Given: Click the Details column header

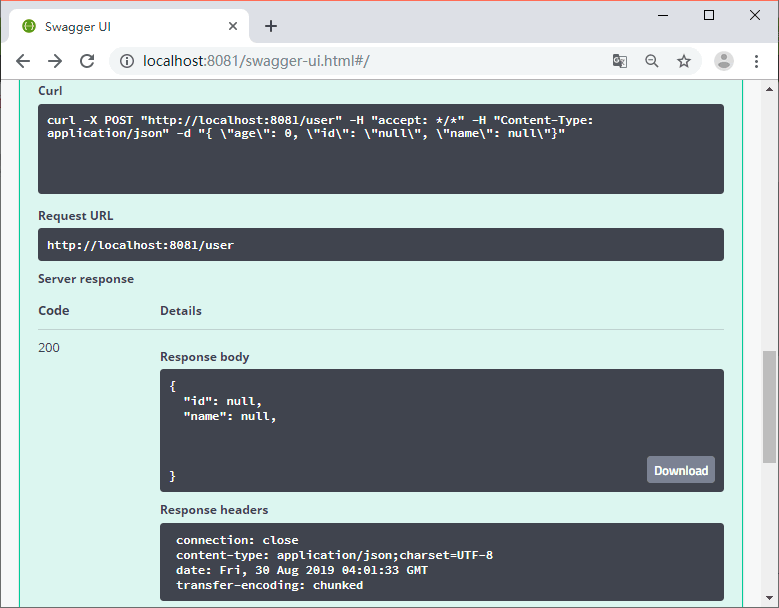Looking at the screenshot, I should coord(181,311).
